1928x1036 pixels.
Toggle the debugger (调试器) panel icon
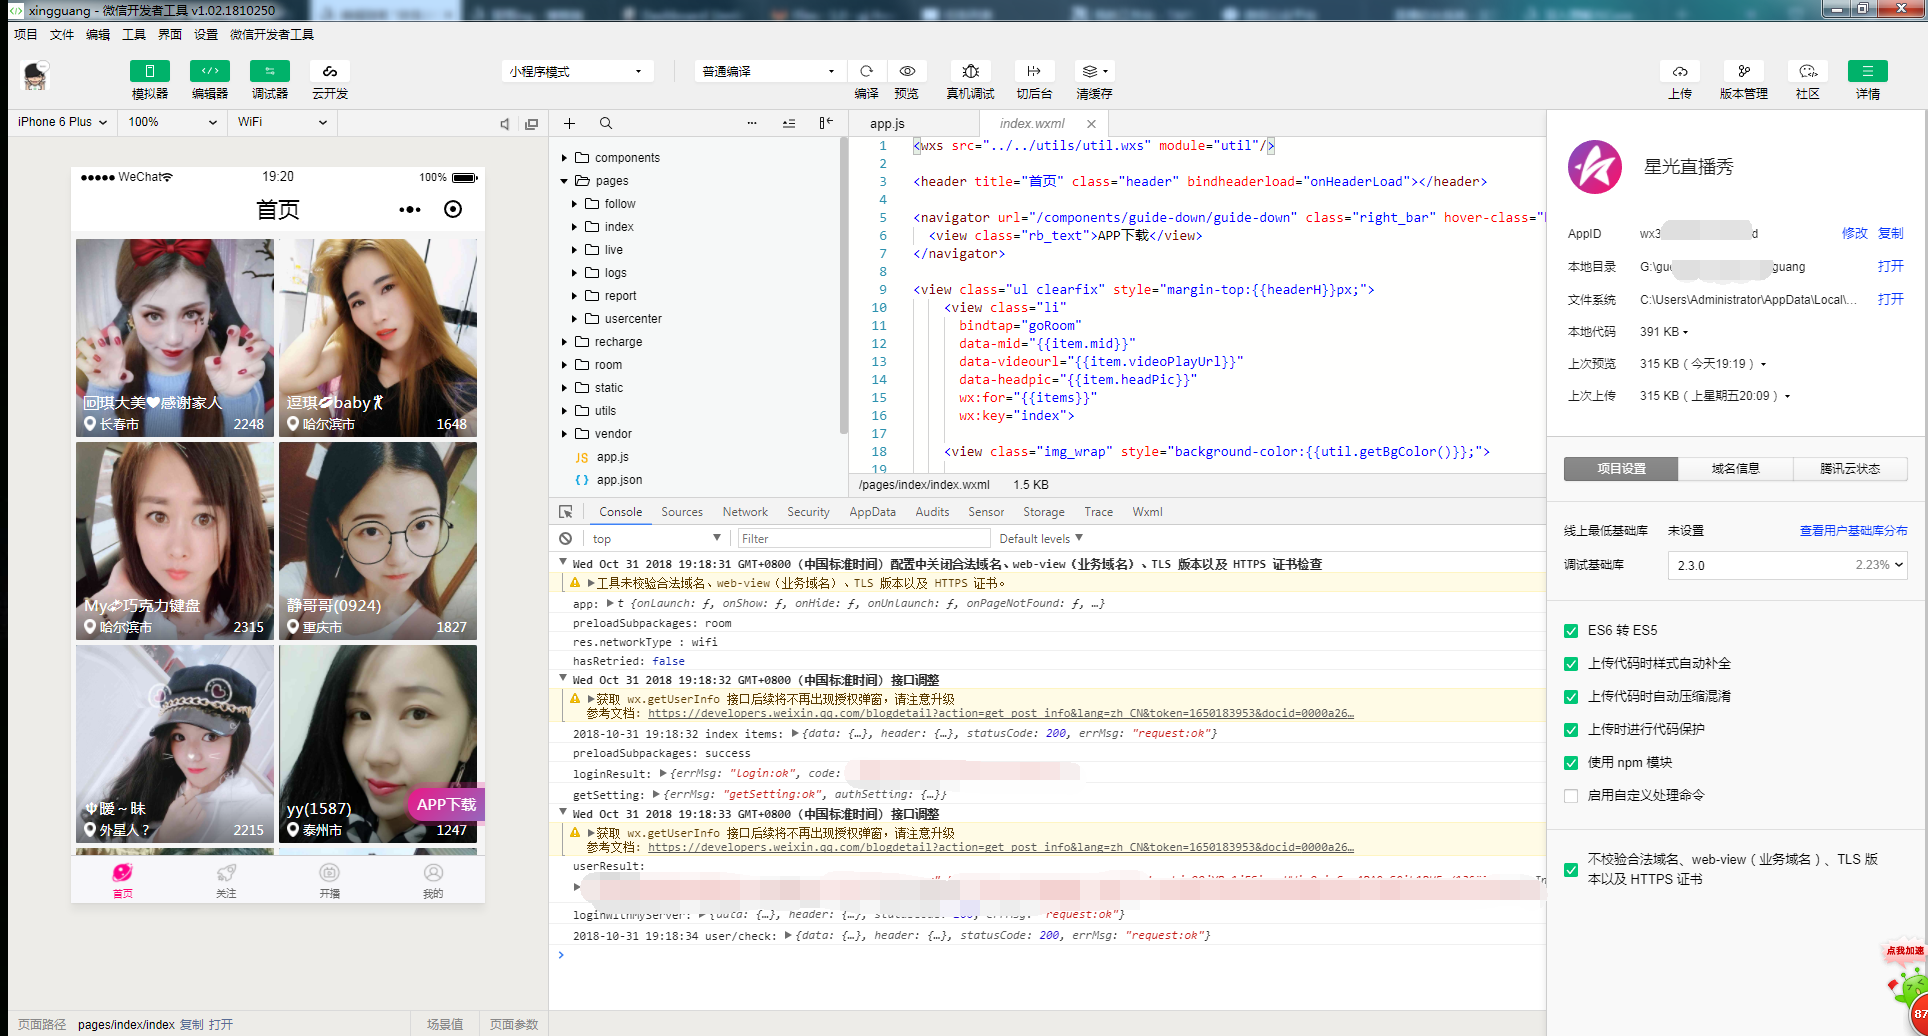(269, 71)
